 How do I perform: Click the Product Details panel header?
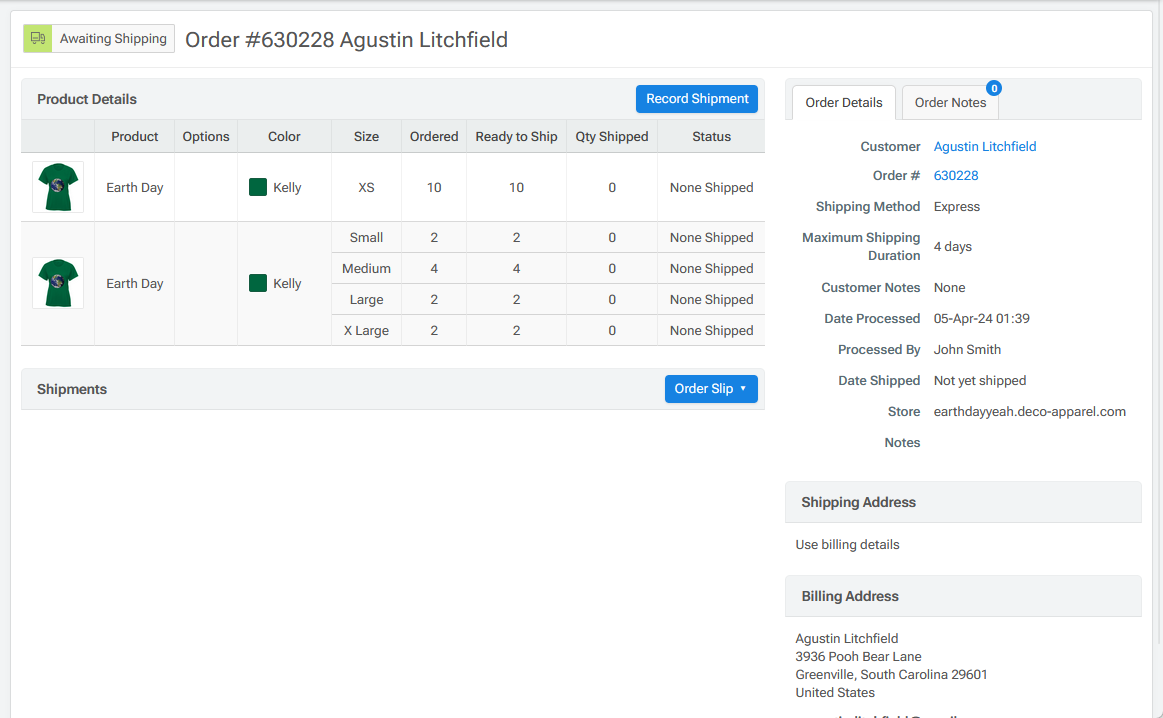coord(87,99)
